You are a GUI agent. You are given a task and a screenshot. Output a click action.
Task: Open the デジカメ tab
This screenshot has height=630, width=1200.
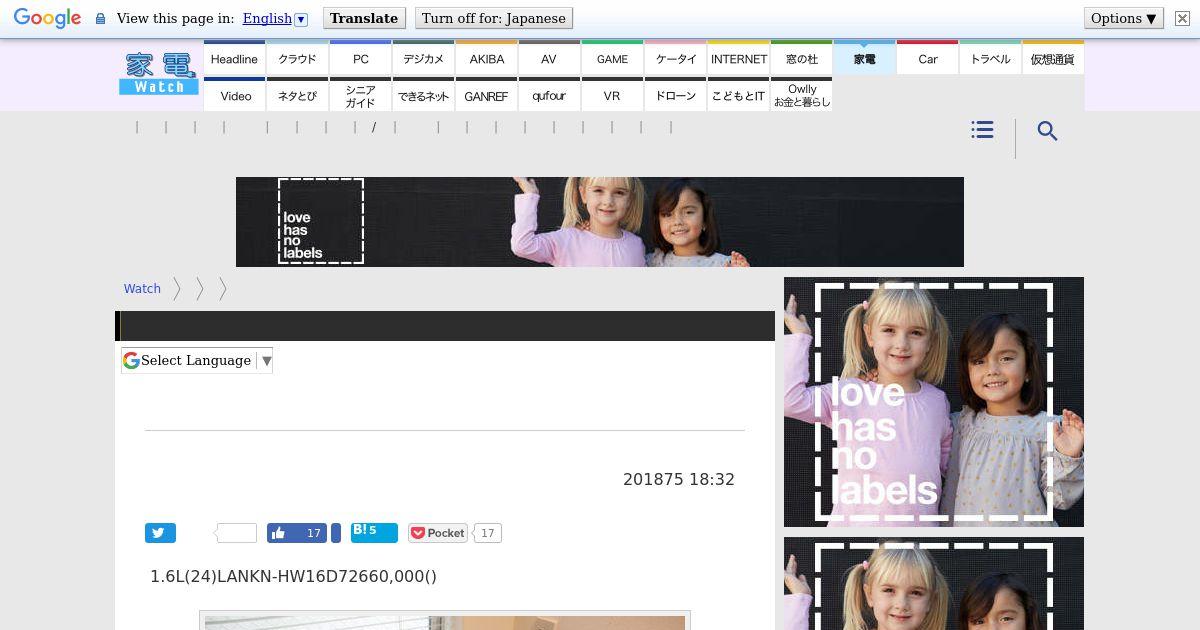coord(423,58)
